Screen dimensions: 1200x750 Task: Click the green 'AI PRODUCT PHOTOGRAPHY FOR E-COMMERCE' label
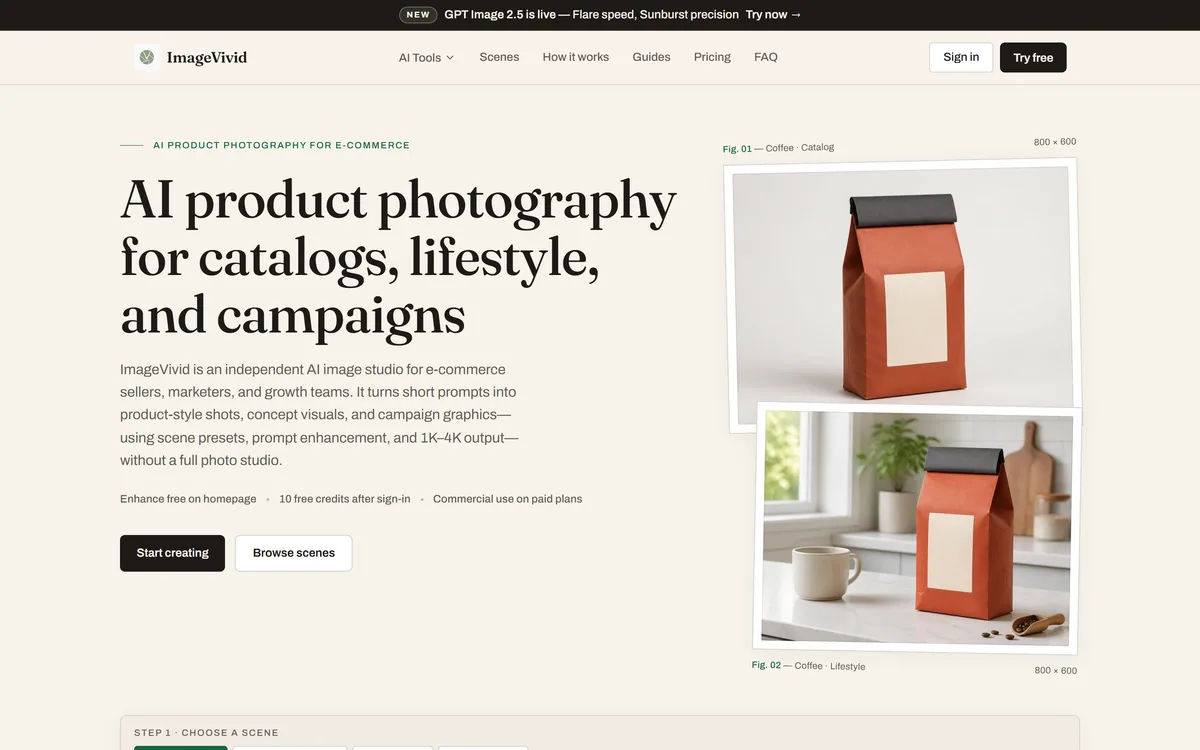281,145
